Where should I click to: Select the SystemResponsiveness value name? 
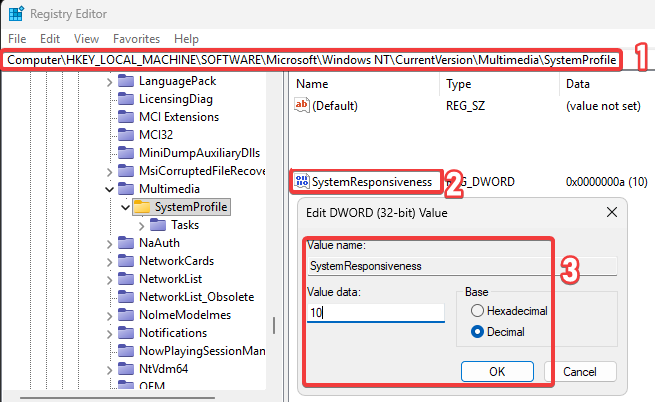(x=372, y=182)
